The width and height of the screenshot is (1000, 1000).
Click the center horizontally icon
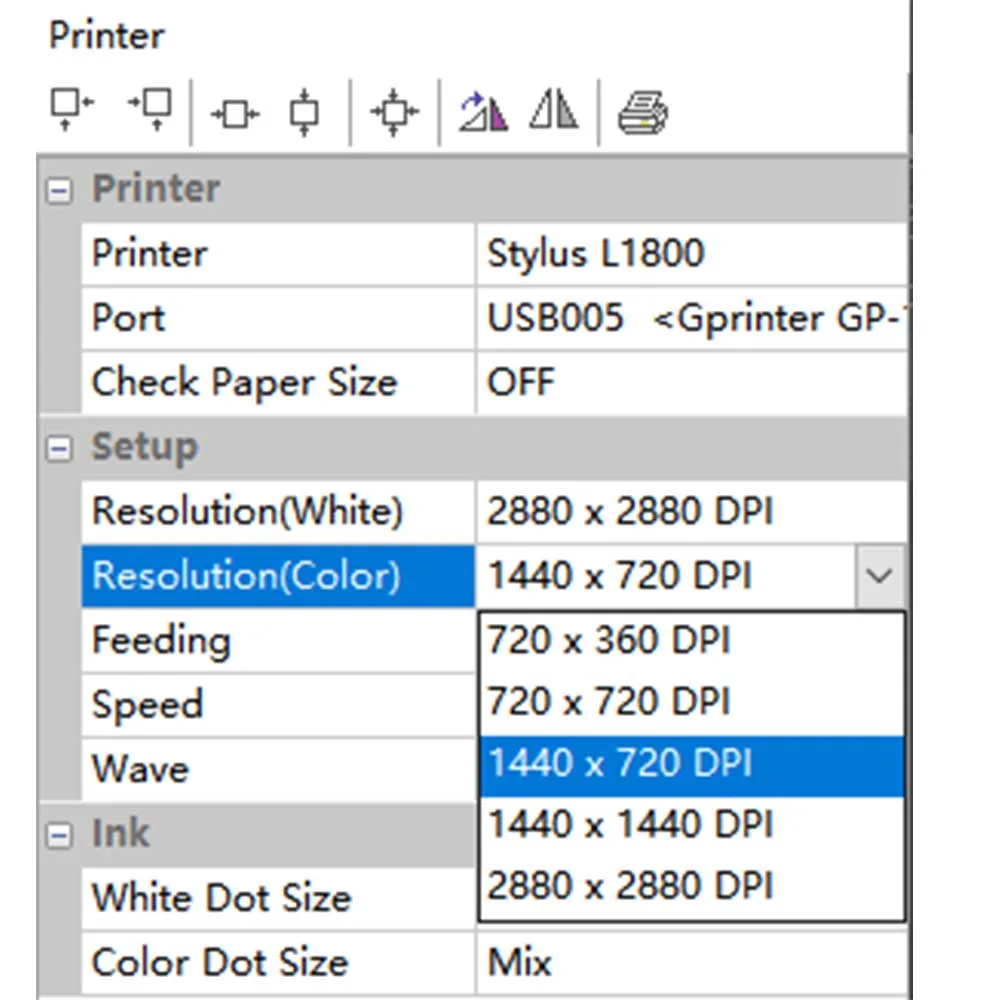(x=235, y=115)
